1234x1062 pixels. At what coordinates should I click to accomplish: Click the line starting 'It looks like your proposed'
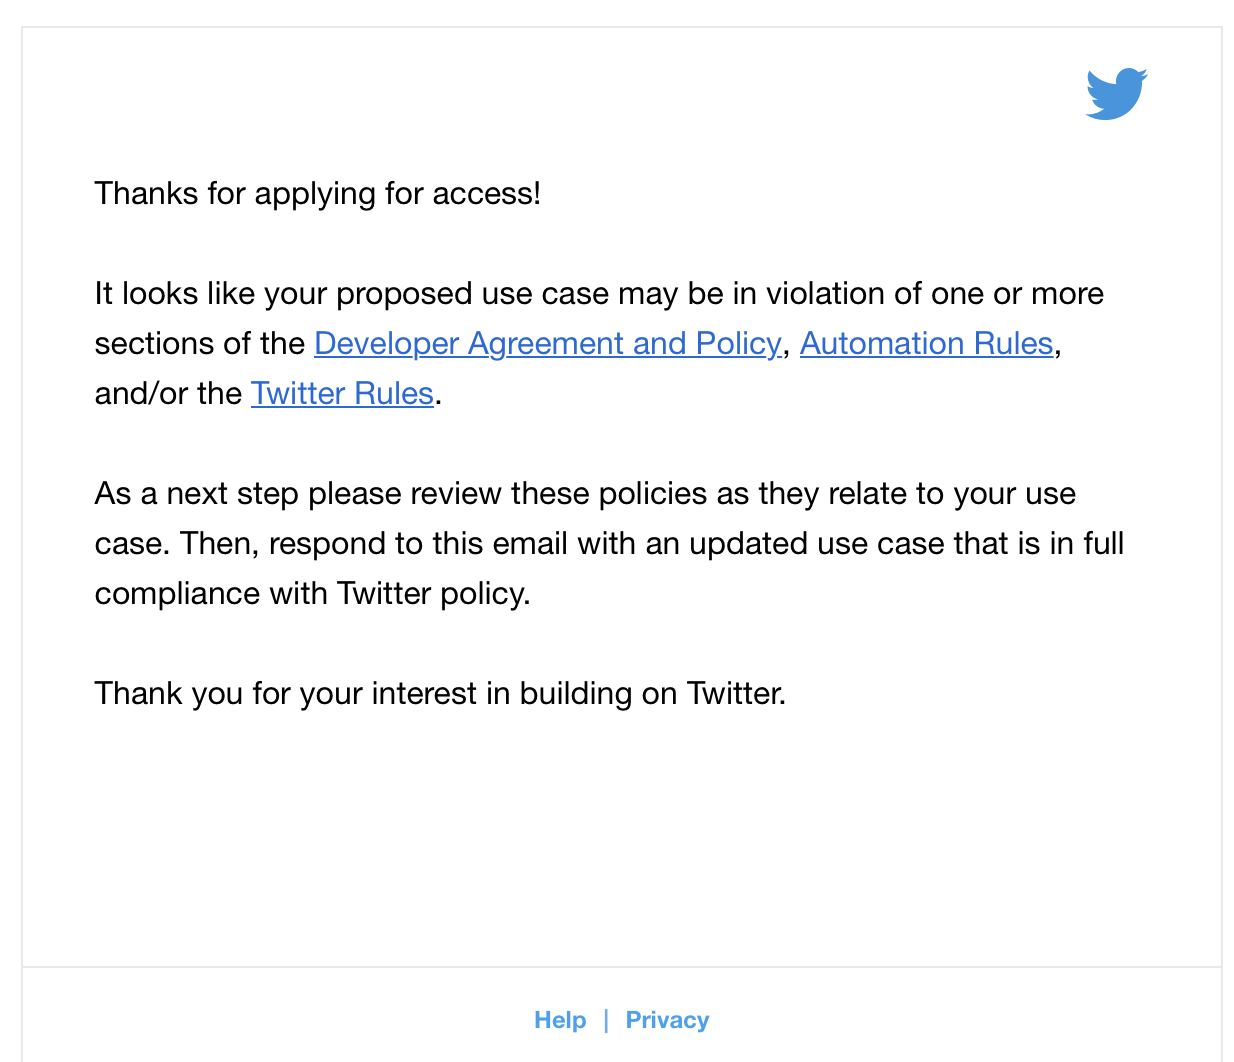(599, 293)
